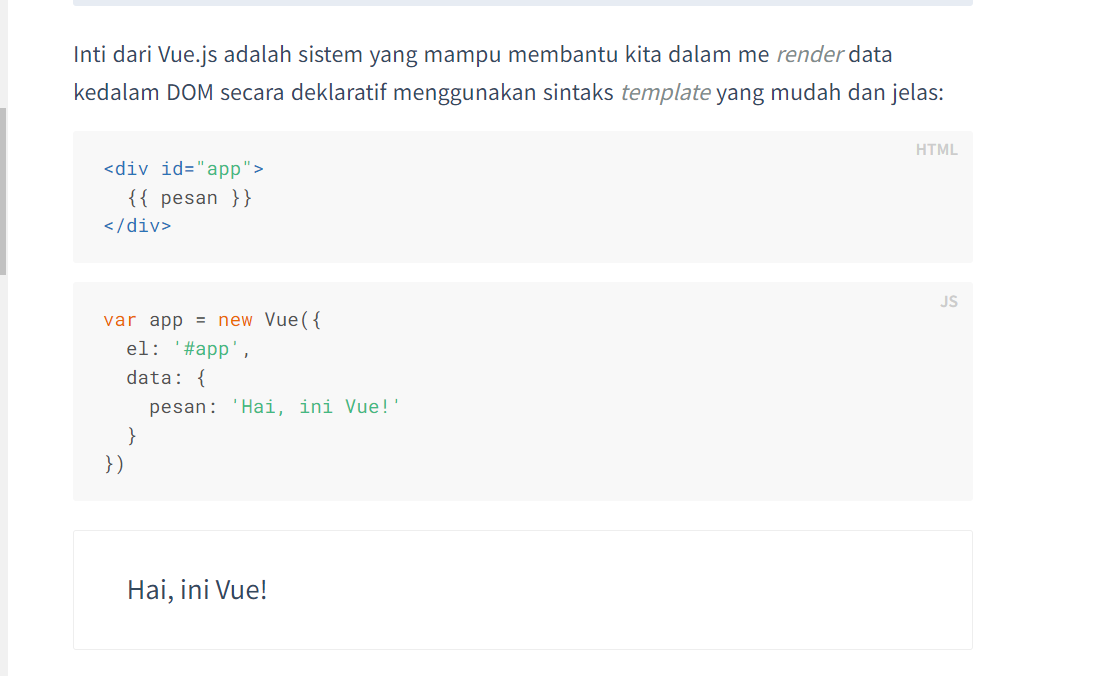Click the rendered "Hai, ini Vue!" output text
This screenshot has width=1112, height=676.
tap(197, 590)
